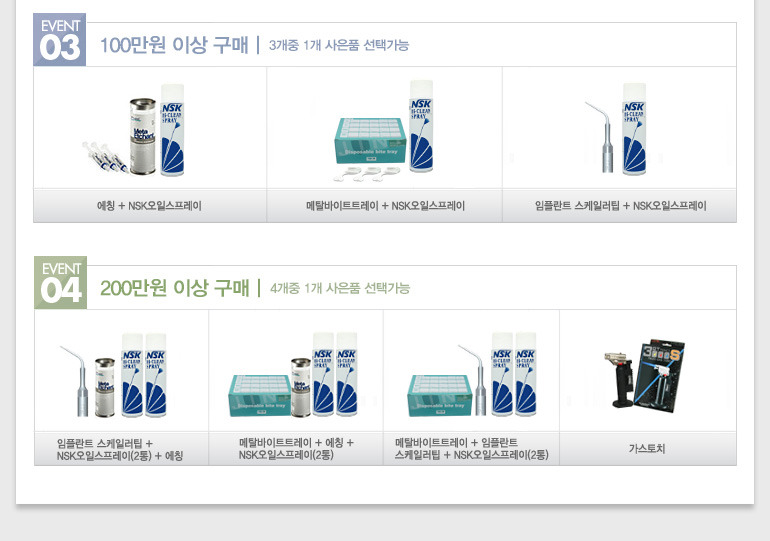
Task: Select the implant scaler tip image in Event 03
Action: tap(617, 129)
